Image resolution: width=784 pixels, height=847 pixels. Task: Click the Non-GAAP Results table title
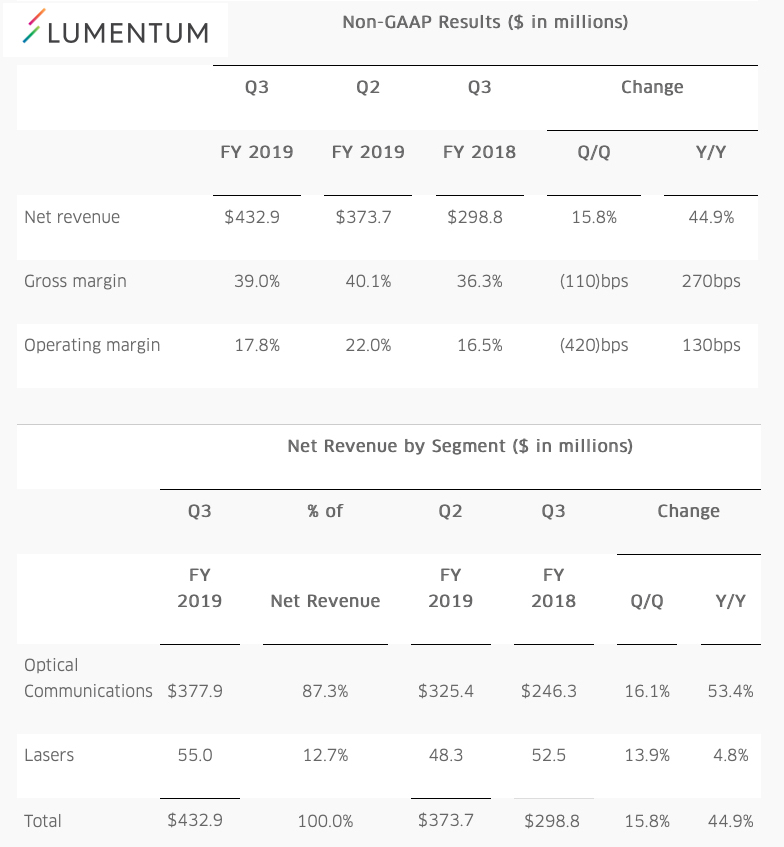click(485, 22)
